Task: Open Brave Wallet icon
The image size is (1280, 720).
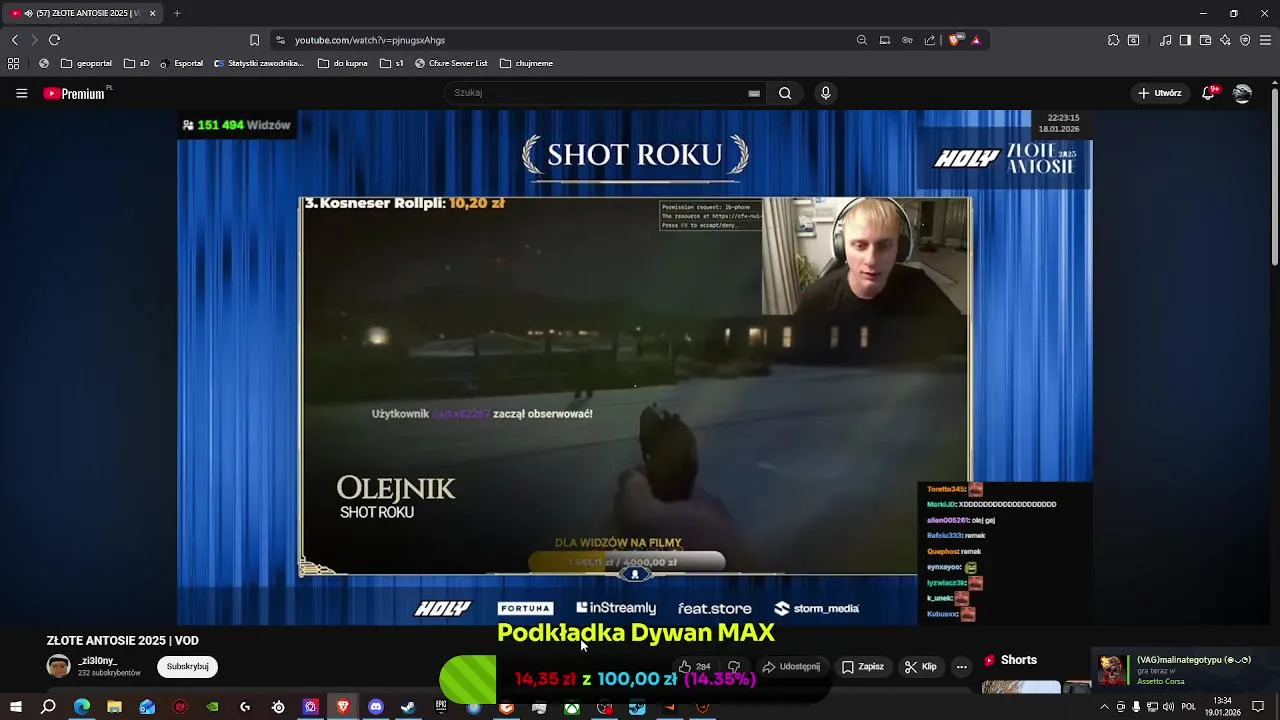Action: pyautogui.click(x=1205, y=40)
